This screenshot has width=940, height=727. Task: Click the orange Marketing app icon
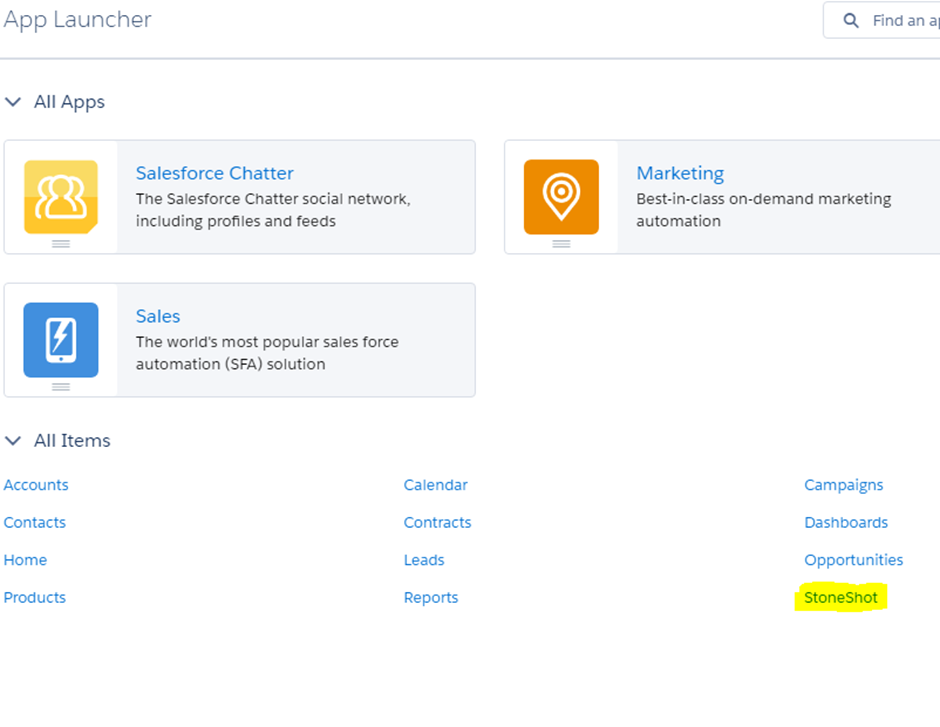click(561, 197)
